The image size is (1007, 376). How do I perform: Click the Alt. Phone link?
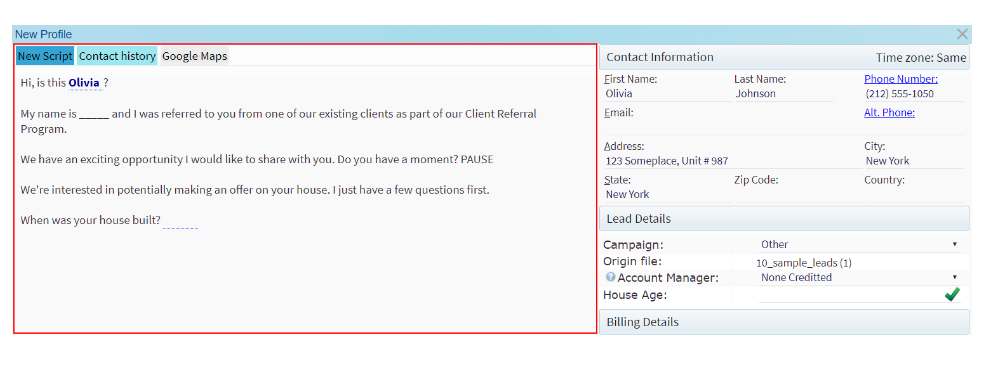pyautogui.click(x=889, y=112)
